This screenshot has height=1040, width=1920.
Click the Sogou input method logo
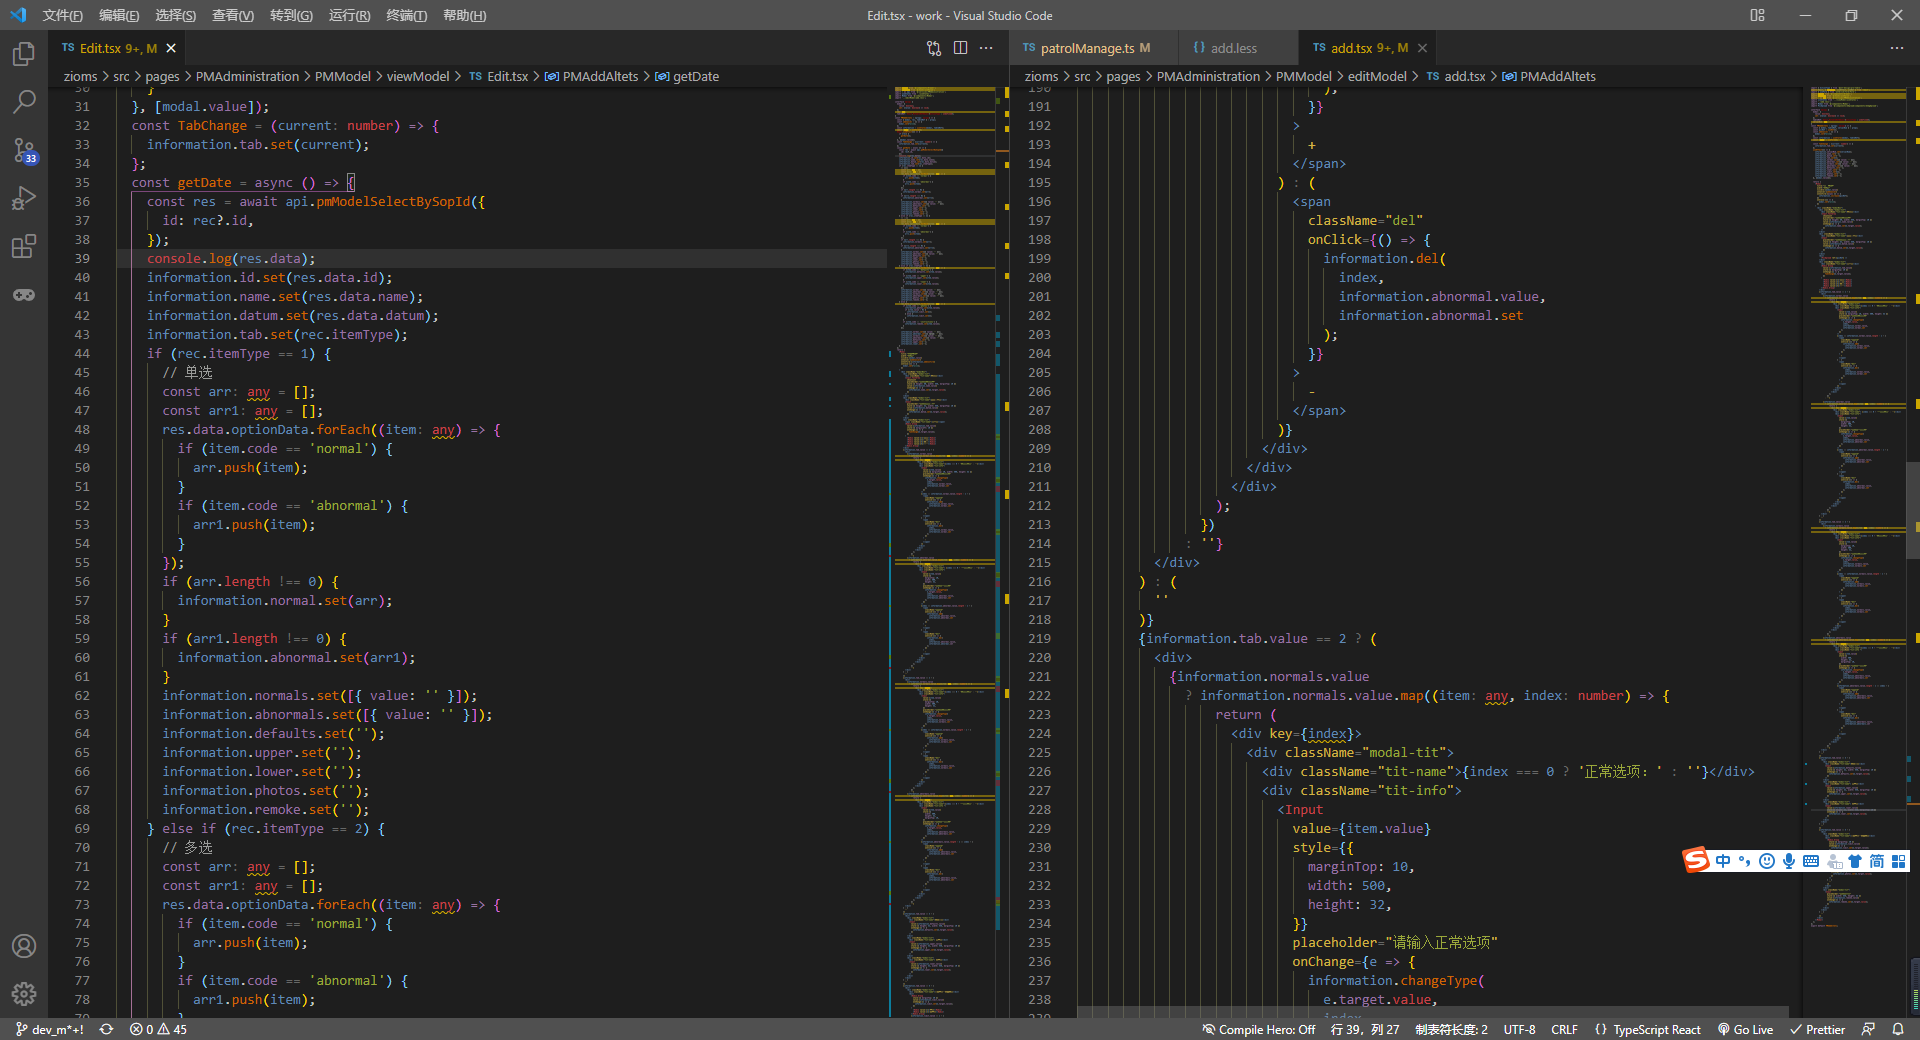1696,860
